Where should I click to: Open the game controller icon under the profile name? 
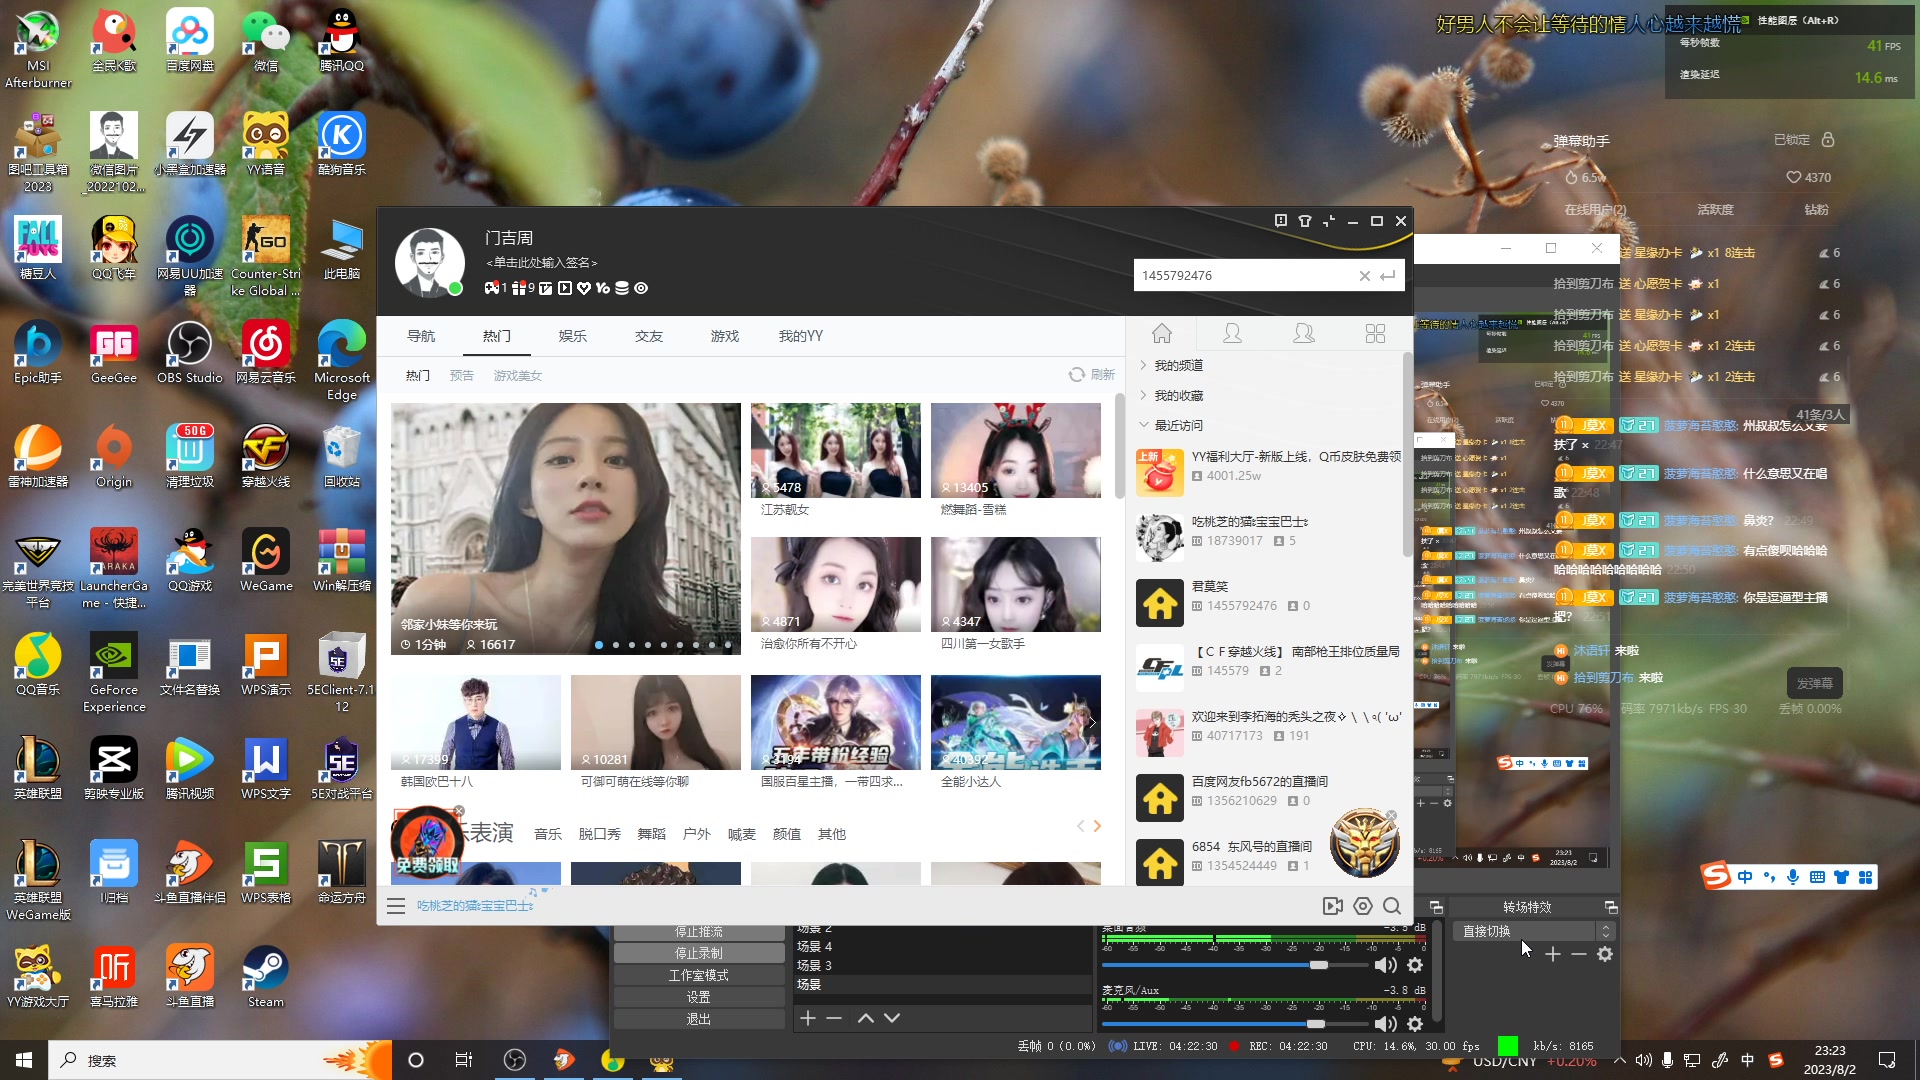coord(491,288)
